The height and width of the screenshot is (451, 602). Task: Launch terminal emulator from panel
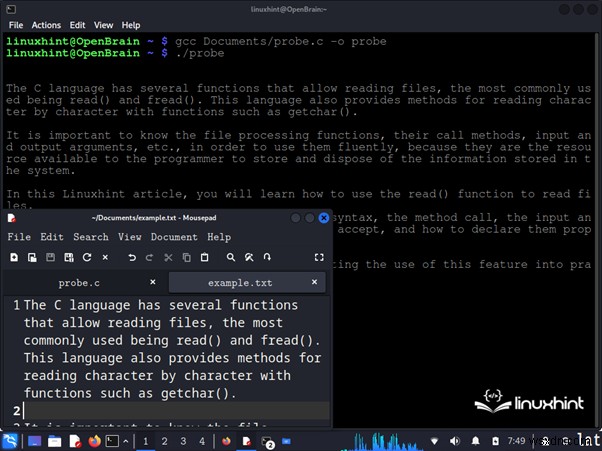point(112,441)
